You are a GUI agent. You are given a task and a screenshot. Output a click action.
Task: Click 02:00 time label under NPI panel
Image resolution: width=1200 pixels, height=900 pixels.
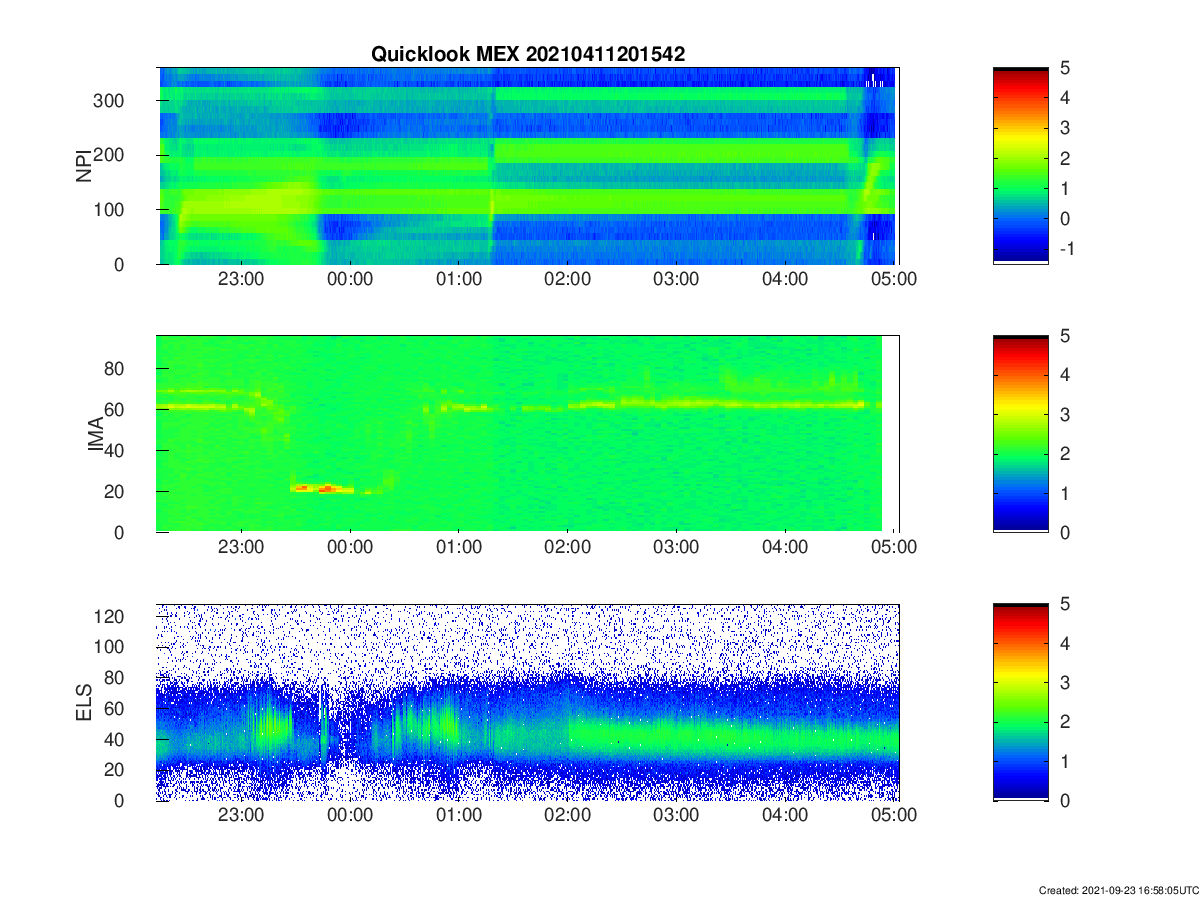pos(567,280)
